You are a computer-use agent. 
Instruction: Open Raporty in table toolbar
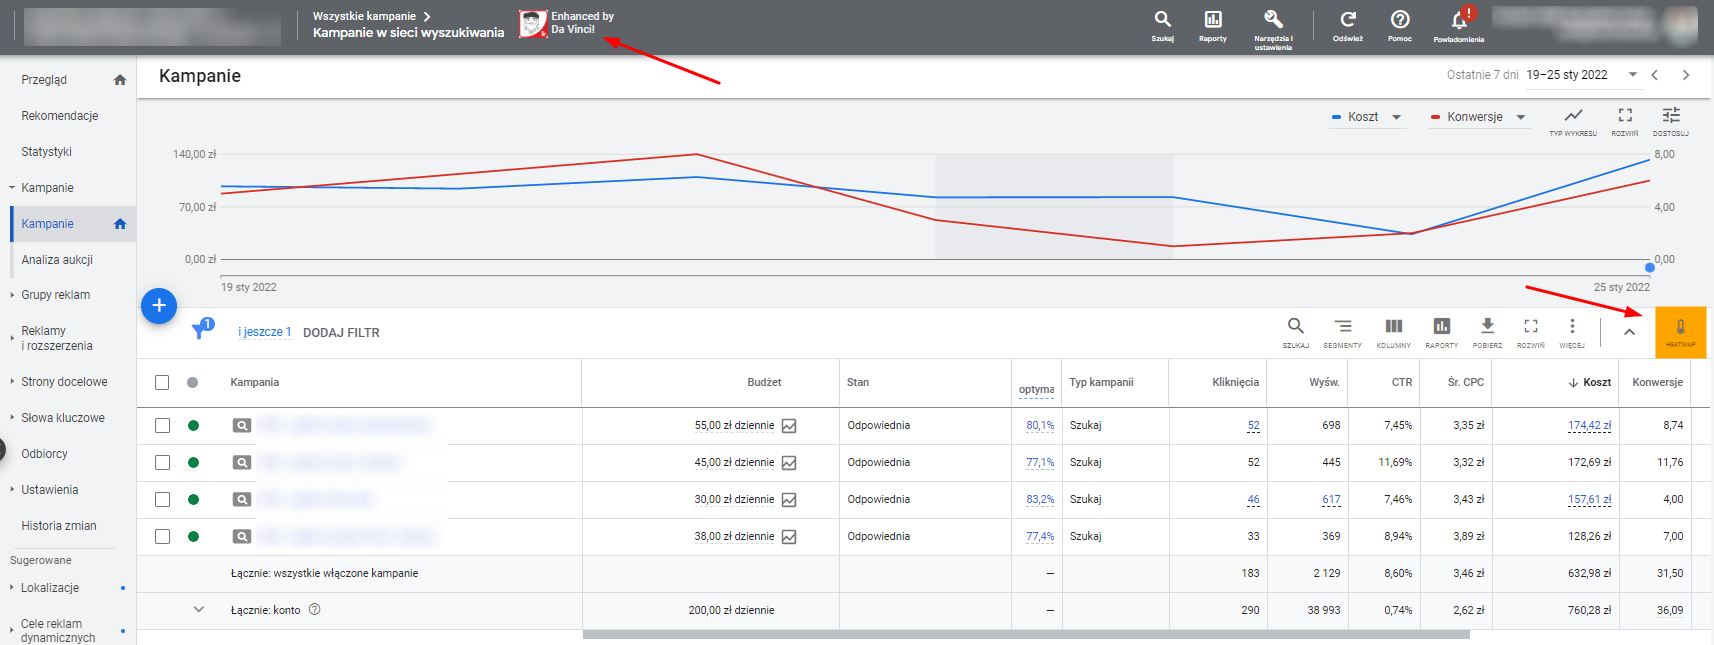pos(1441,332)
